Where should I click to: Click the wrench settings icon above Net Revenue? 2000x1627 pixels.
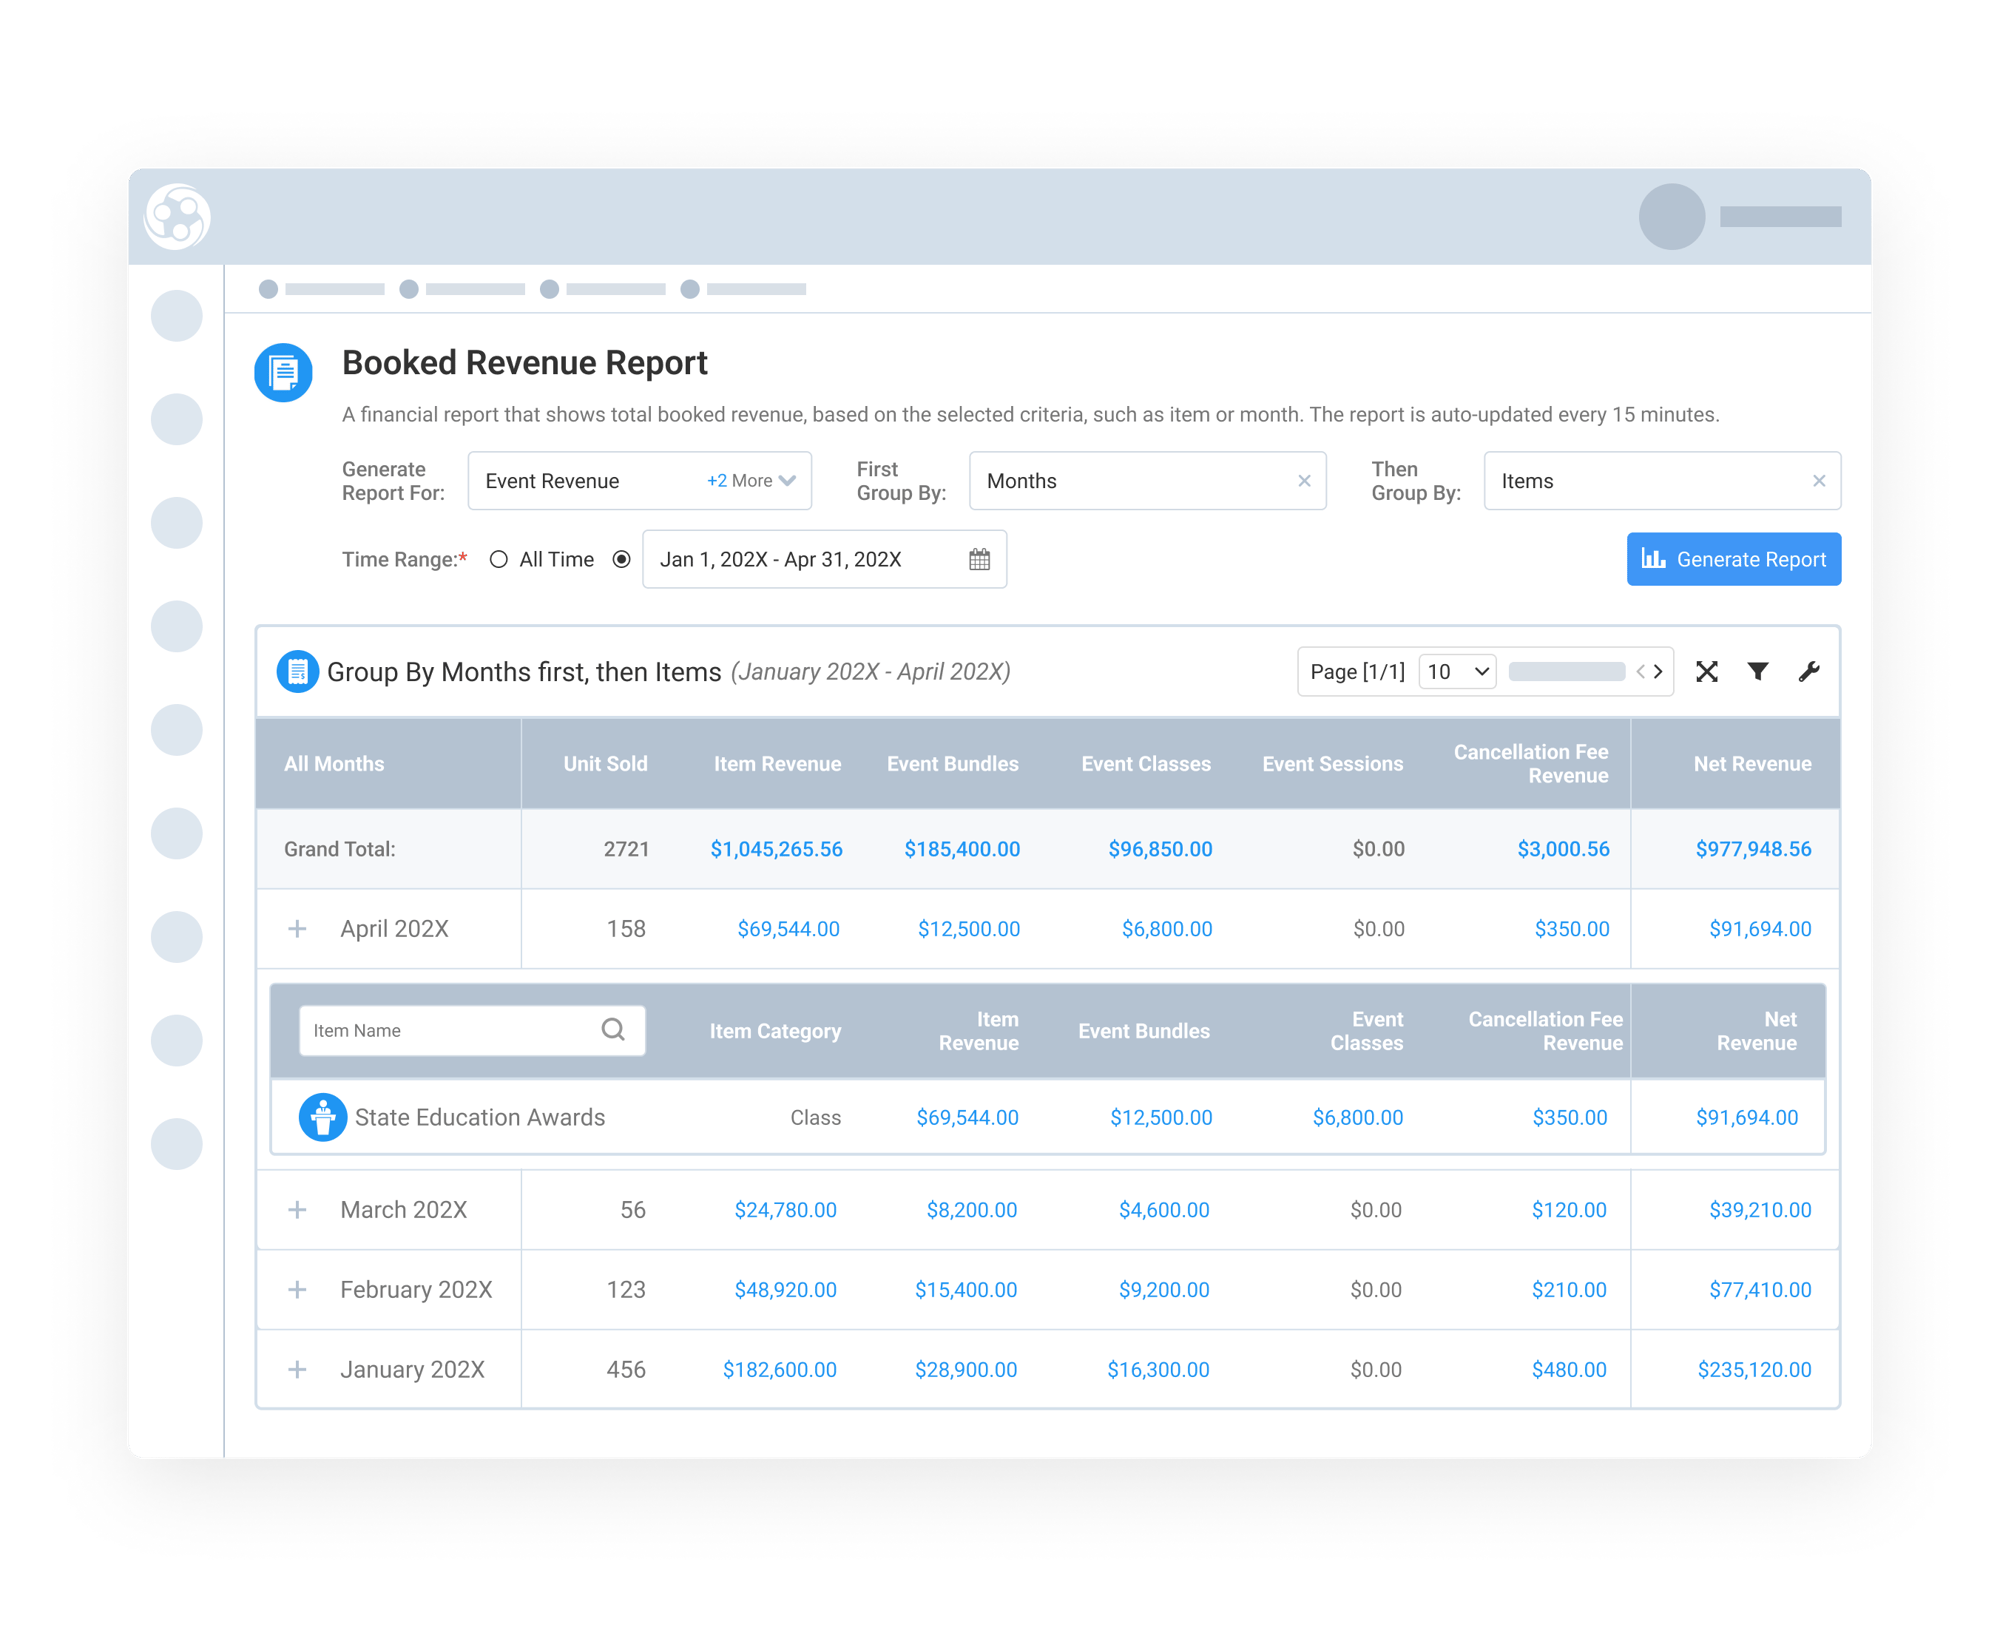pos(1811,671)
